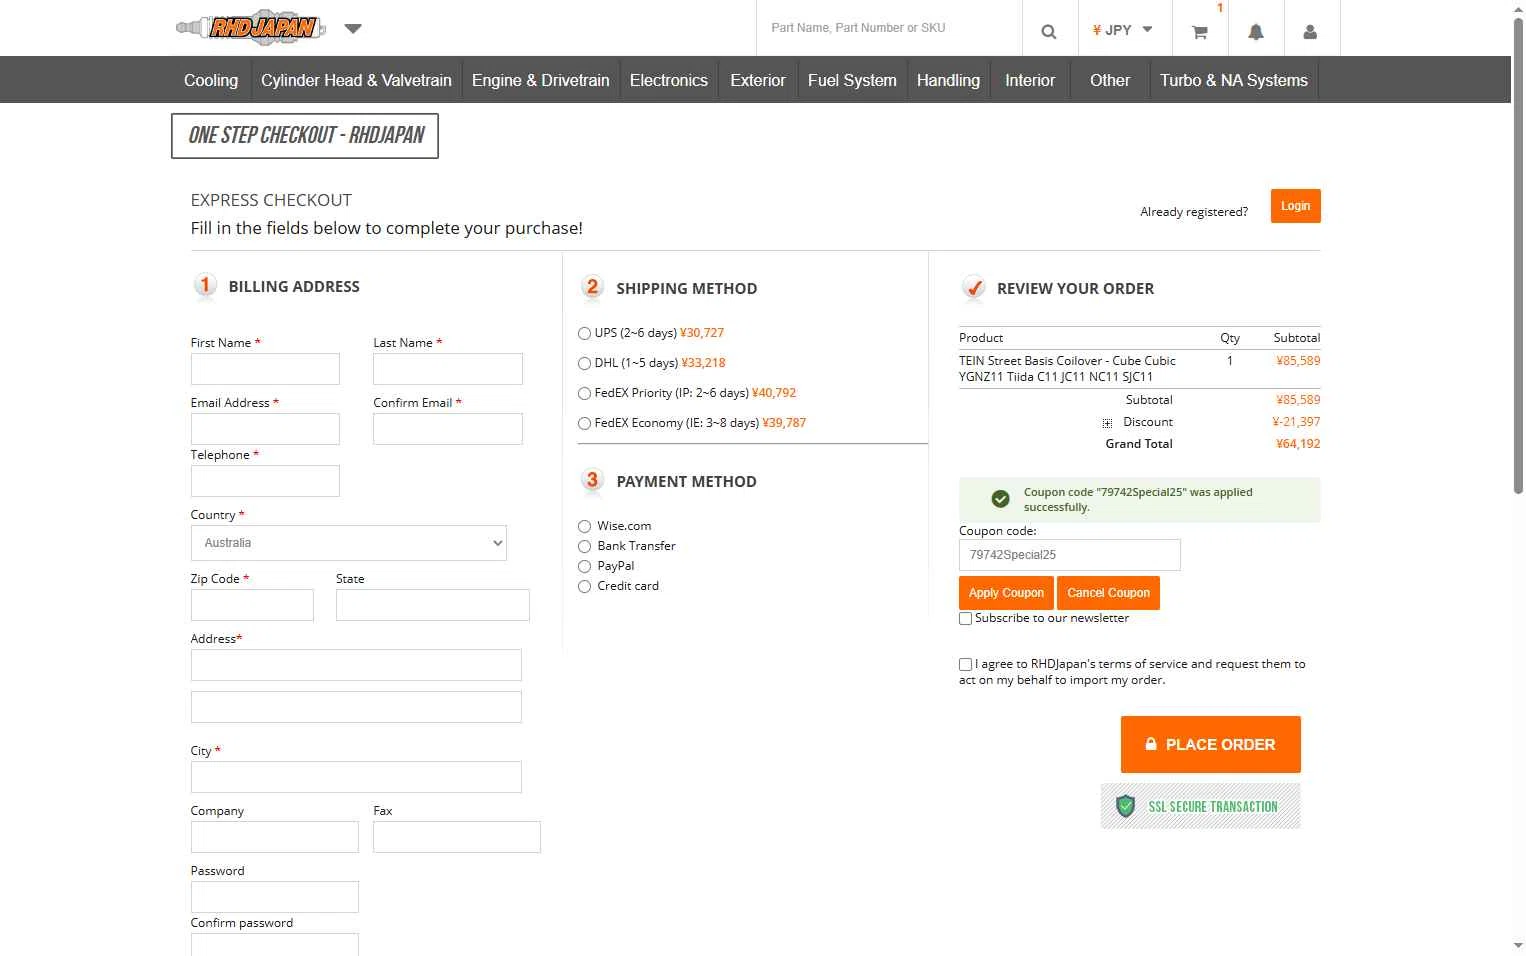The height and width of the screenshot is (956, 1526).
Task: Focus the Coupon code field
Action: [1070, 555]
